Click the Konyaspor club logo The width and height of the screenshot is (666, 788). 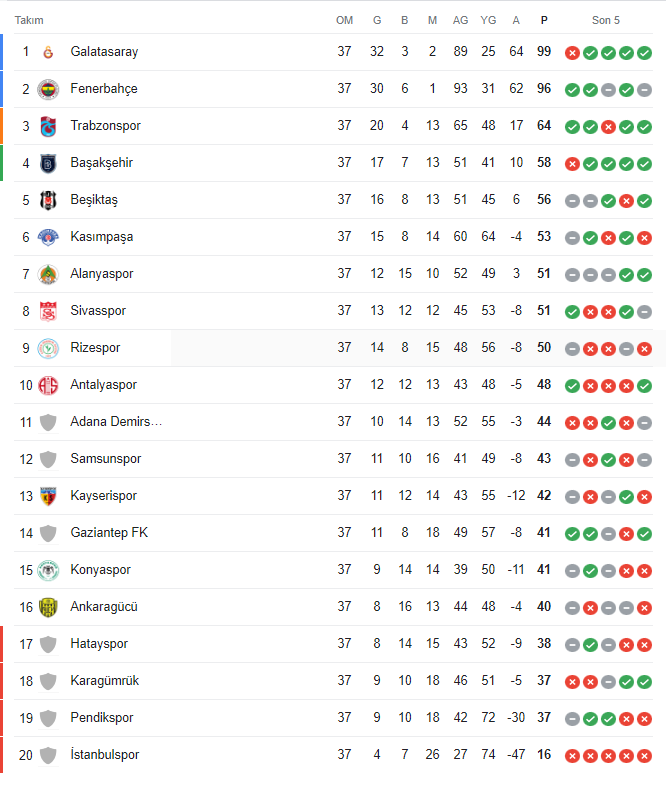click(48, 570)
